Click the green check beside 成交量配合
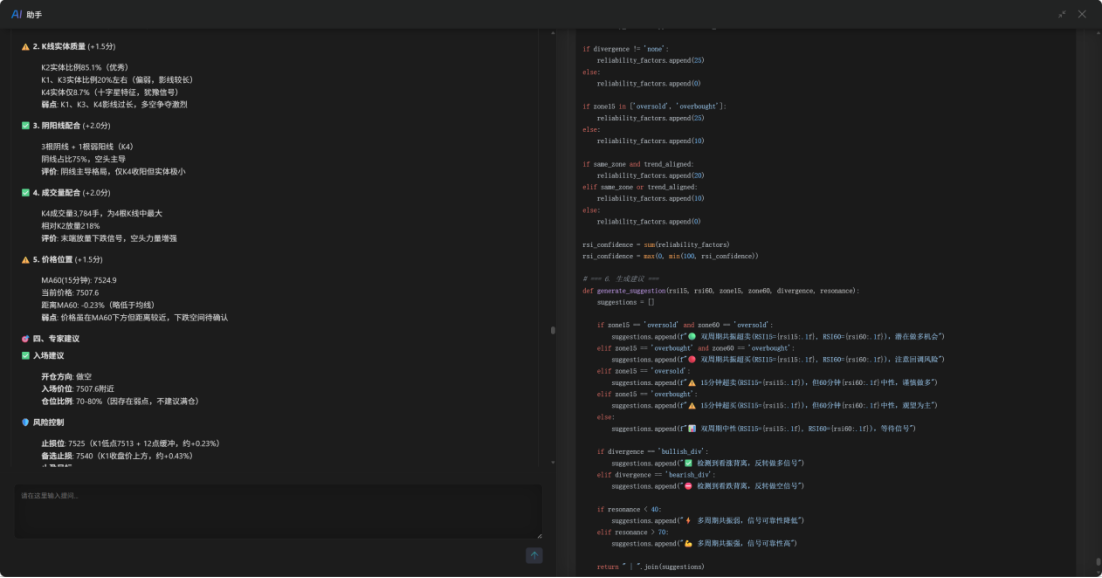This screenshot has height=578, width=1102. point(26,192)
